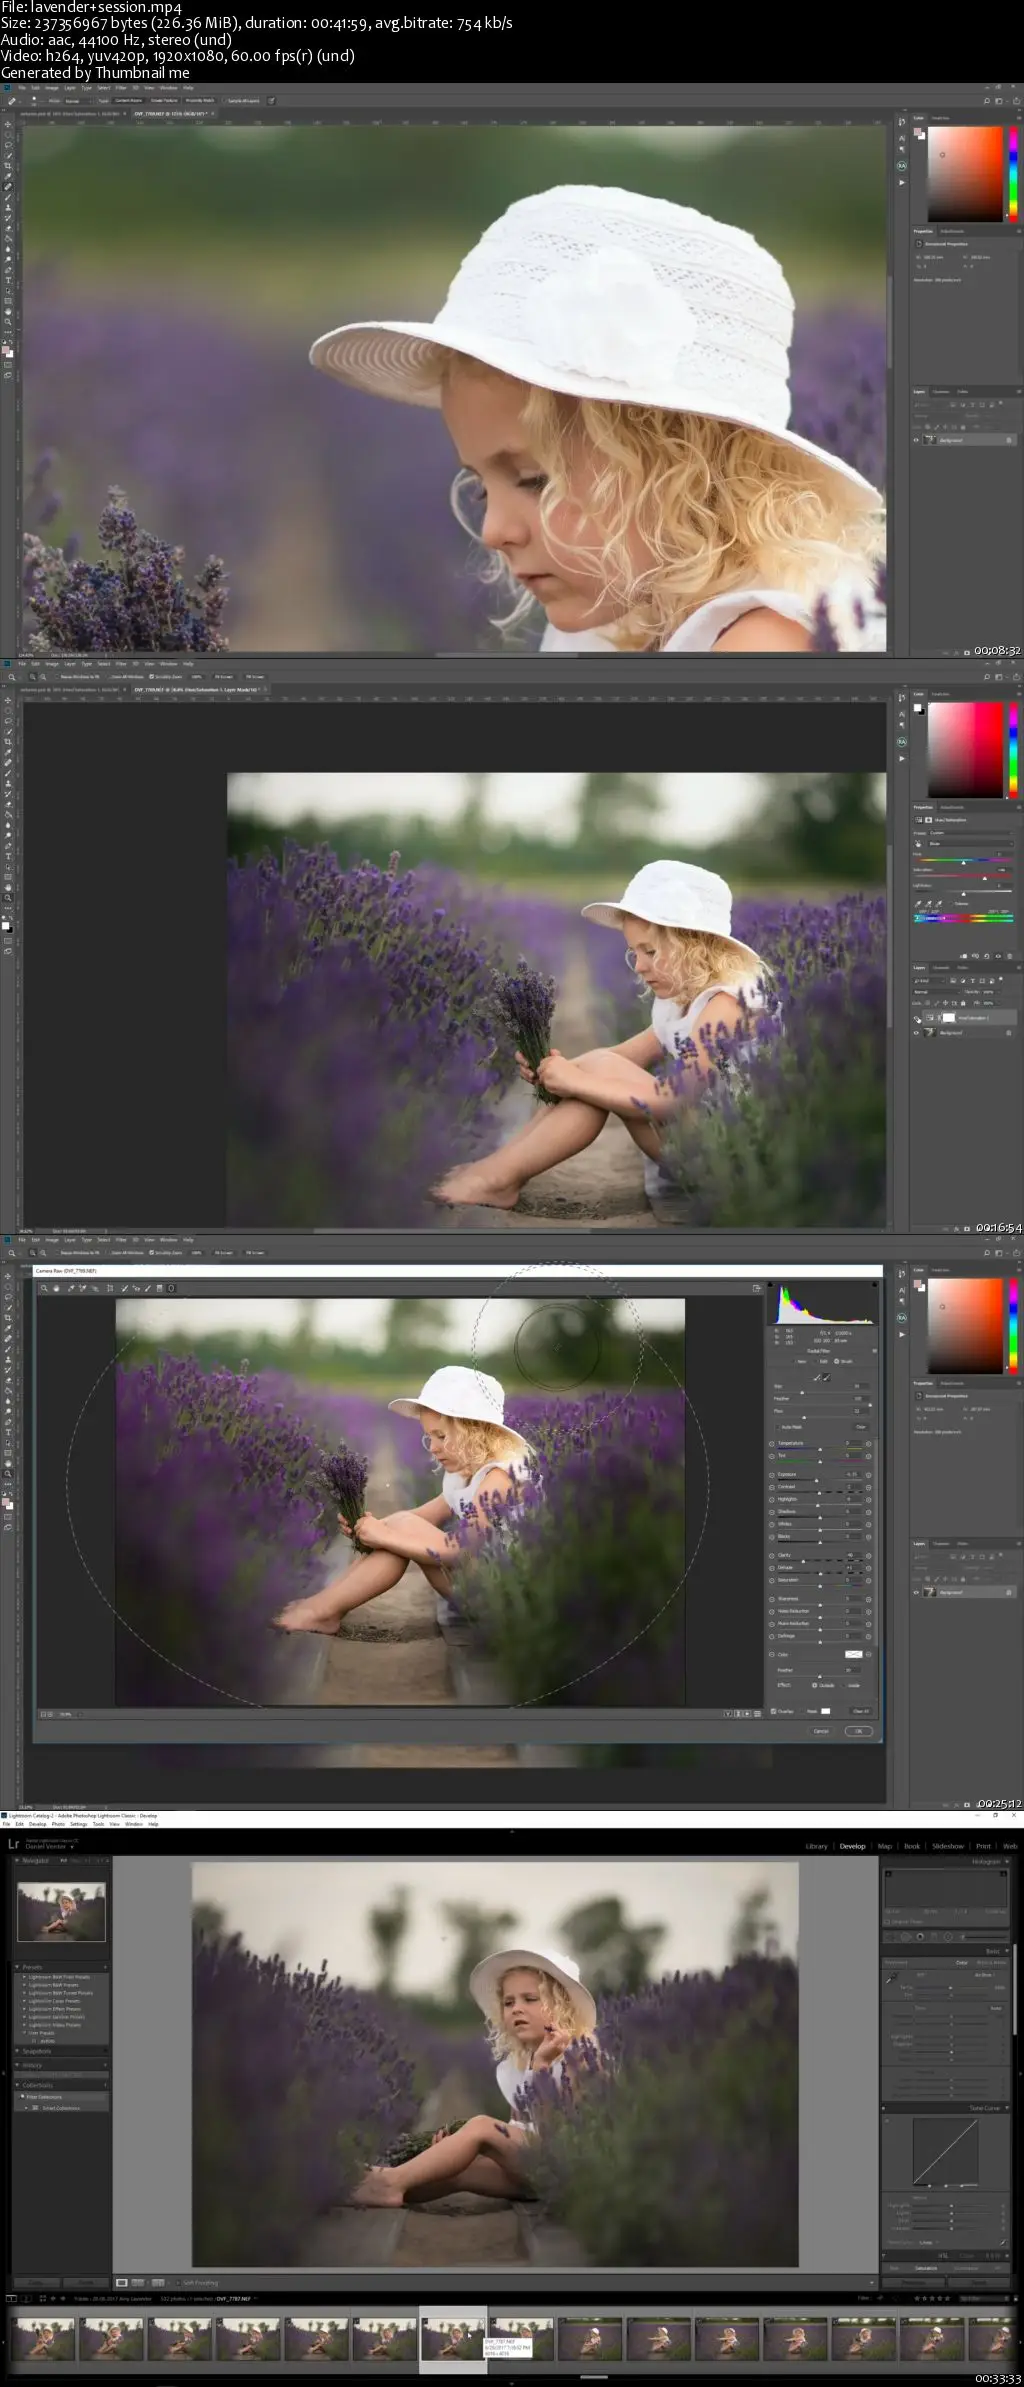Click the color picker field in the 00:08:32 frame
The width and height of the screenshot is (1024, 2387).
(x=964, y=172)
